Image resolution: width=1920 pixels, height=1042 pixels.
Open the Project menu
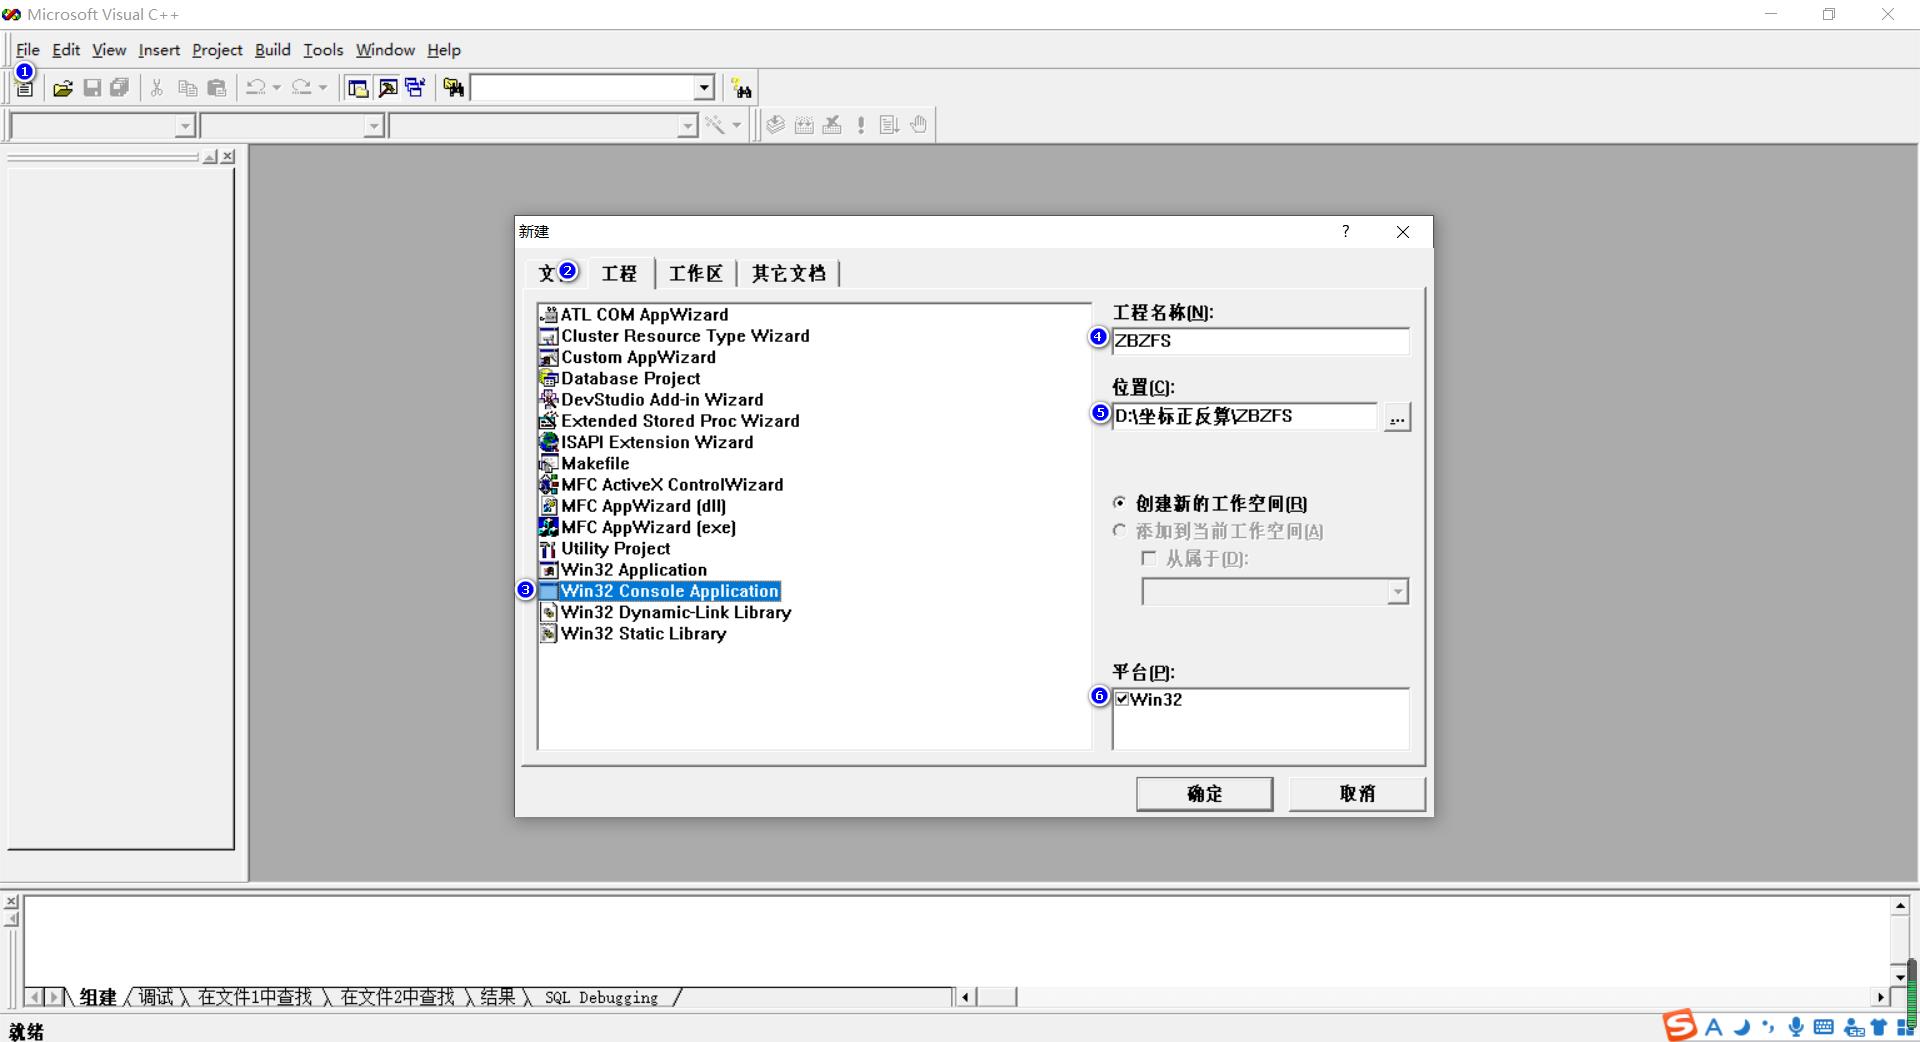tap(217, 50)
